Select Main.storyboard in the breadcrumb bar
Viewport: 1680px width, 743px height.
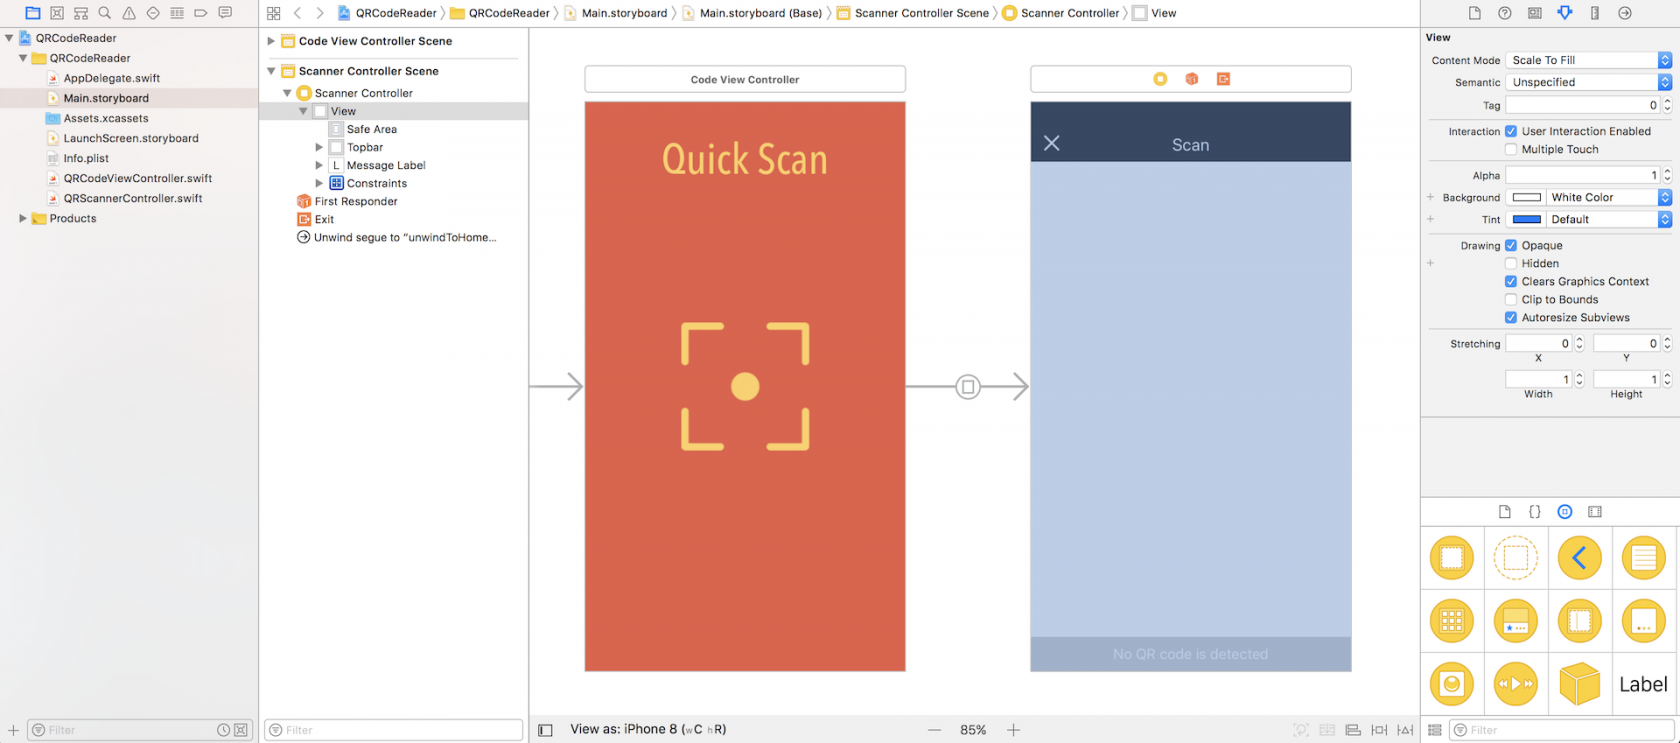pos(624,13)
